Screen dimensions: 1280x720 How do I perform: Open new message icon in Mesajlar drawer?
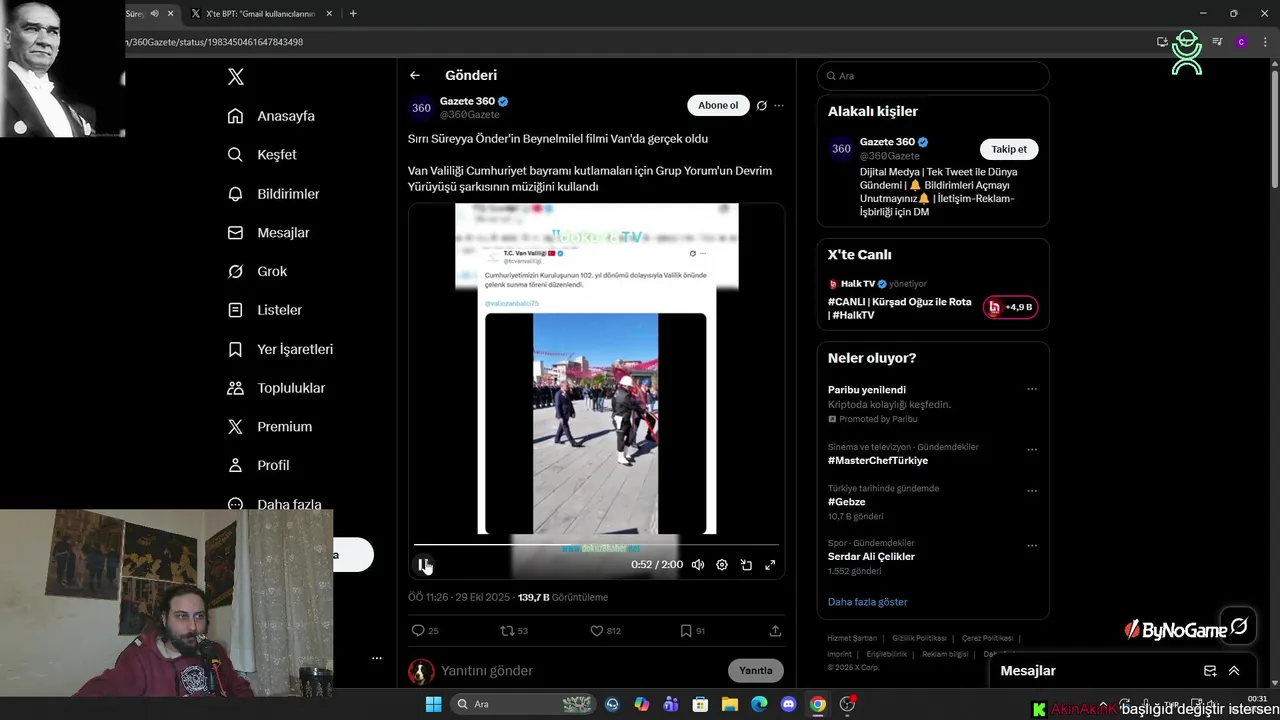(x=1210, y=671)
